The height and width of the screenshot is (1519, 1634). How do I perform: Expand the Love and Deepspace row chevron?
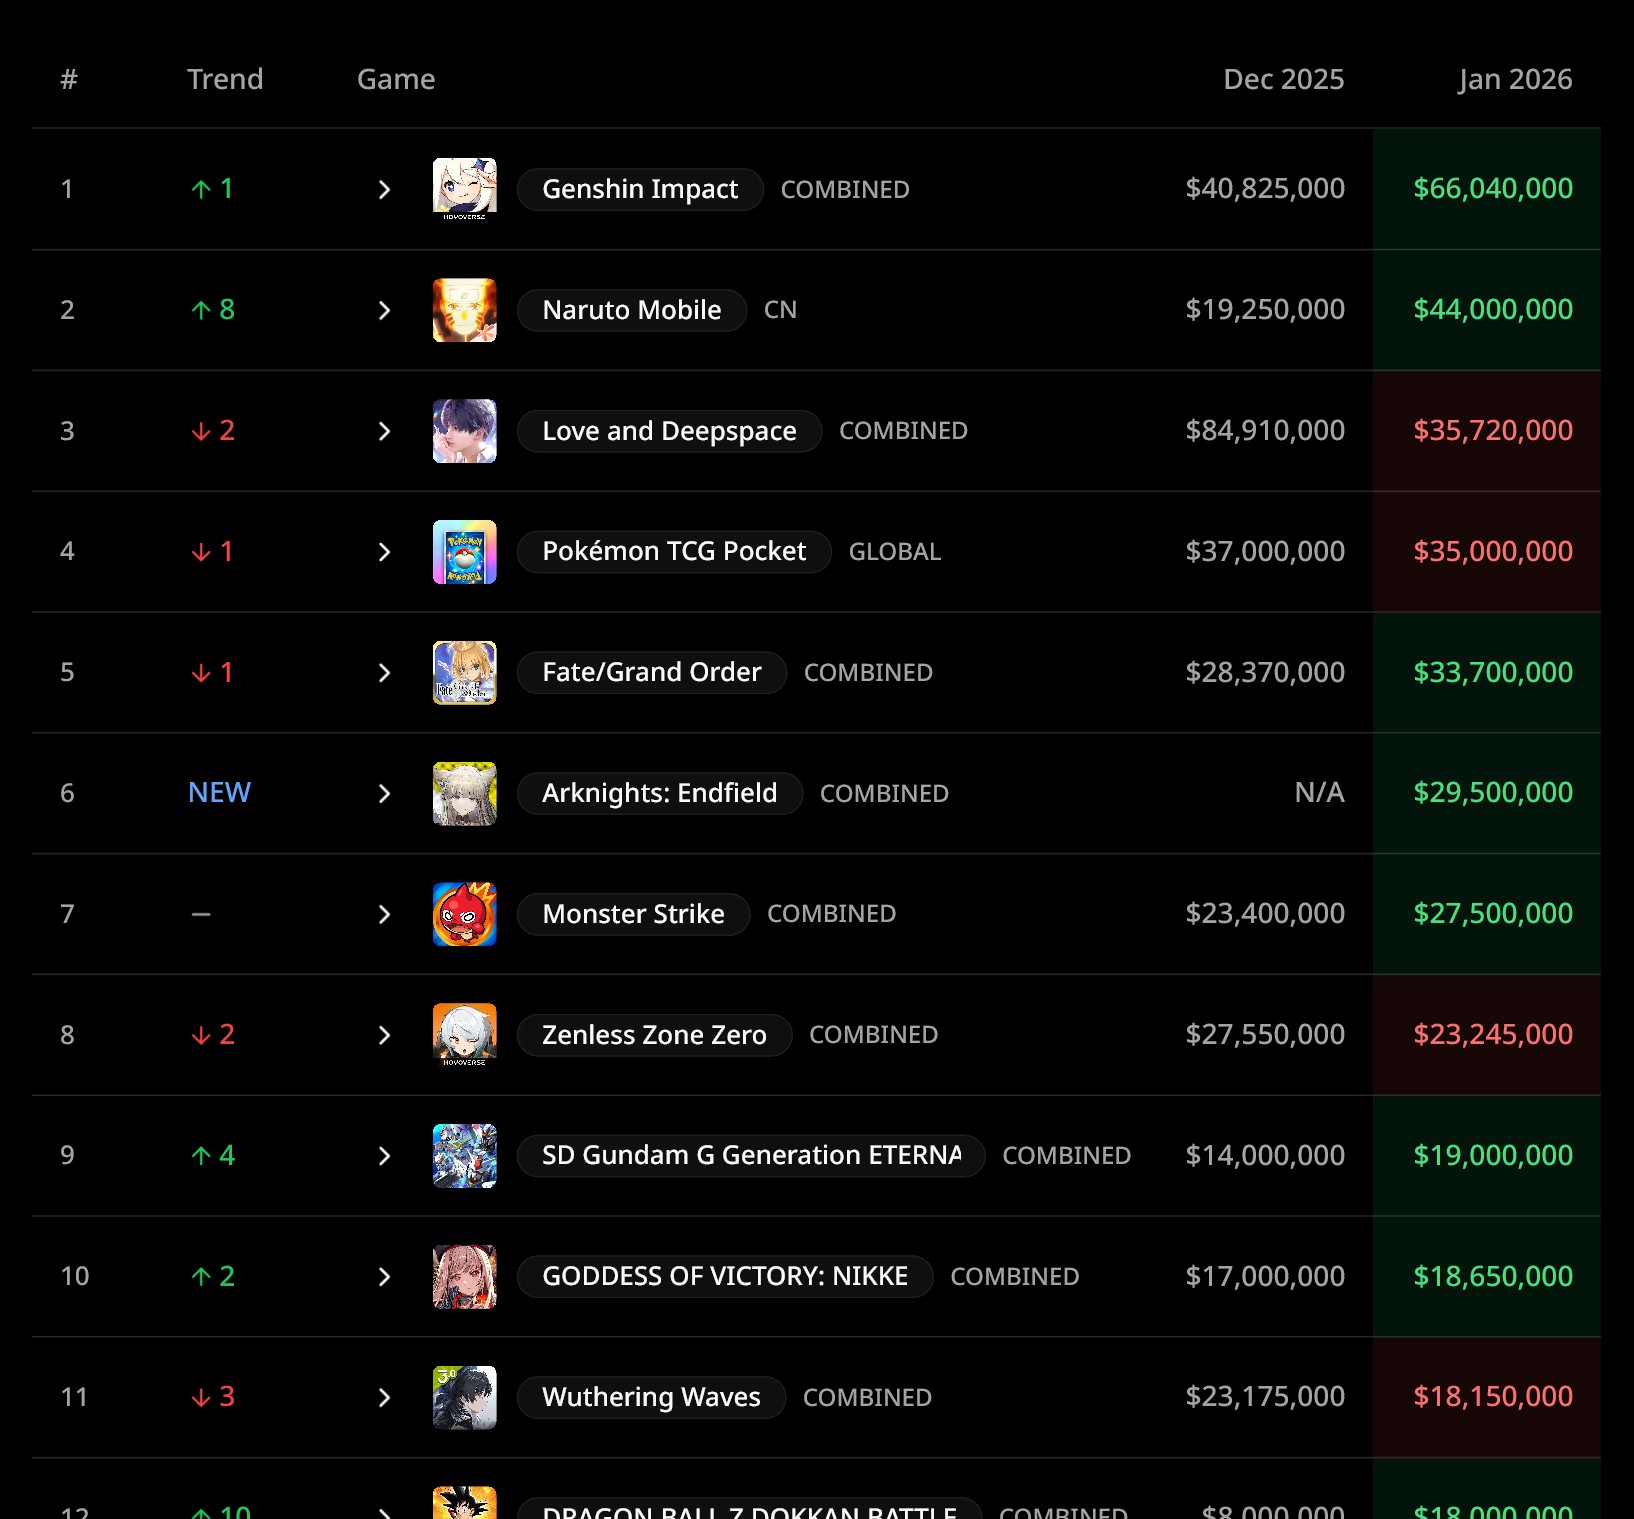384,431
